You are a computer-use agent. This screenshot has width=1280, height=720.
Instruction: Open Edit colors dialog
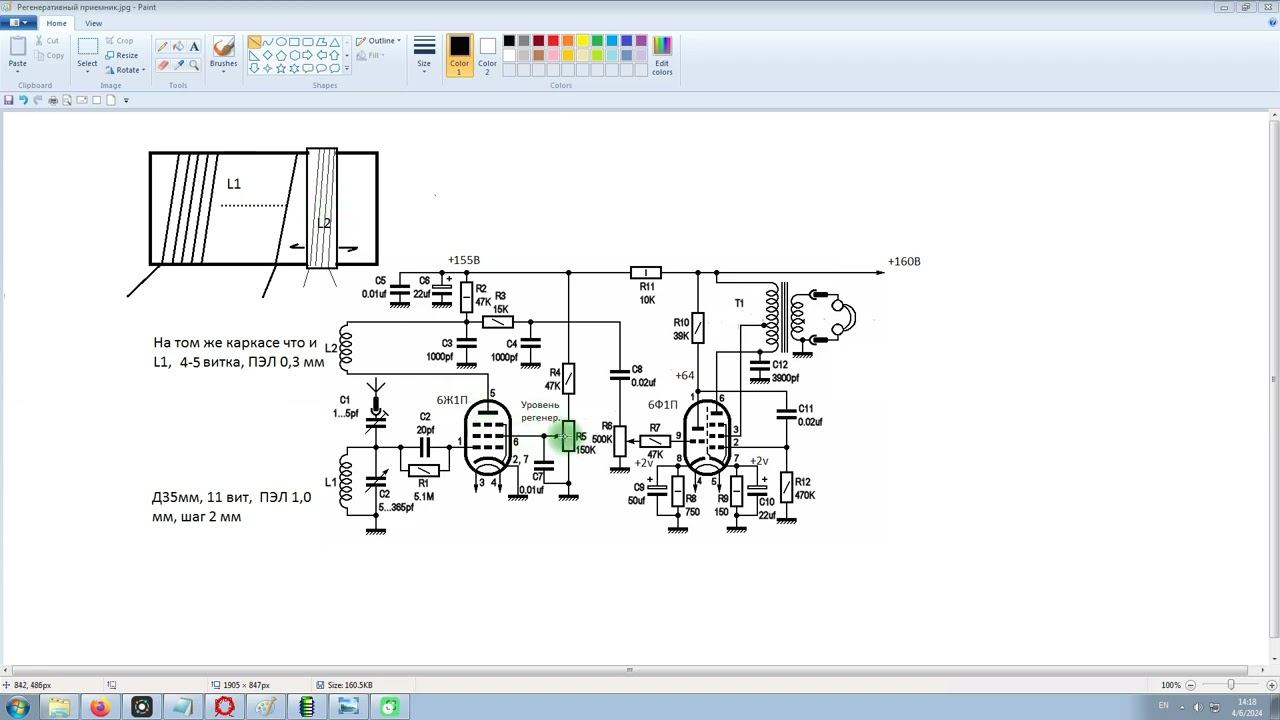(x=662, y=55)
